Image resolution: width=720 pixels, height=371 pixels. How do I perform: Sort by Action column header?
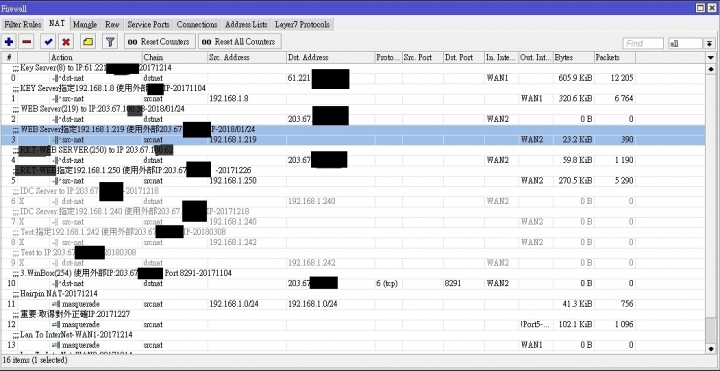click(96, 58)
